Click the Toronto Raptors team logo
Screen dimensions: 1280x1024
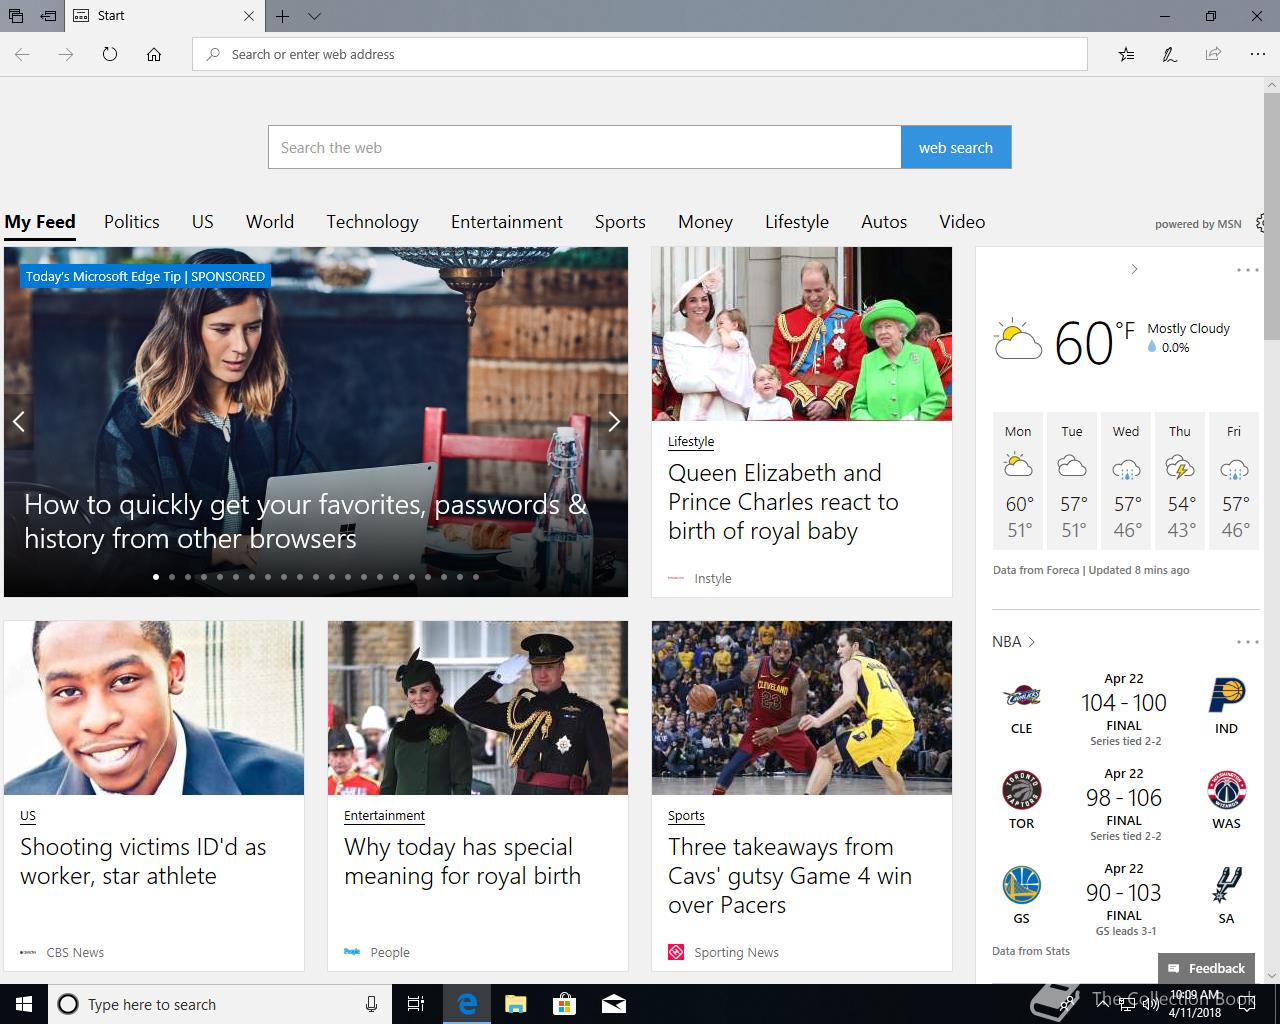point(1022,791)
